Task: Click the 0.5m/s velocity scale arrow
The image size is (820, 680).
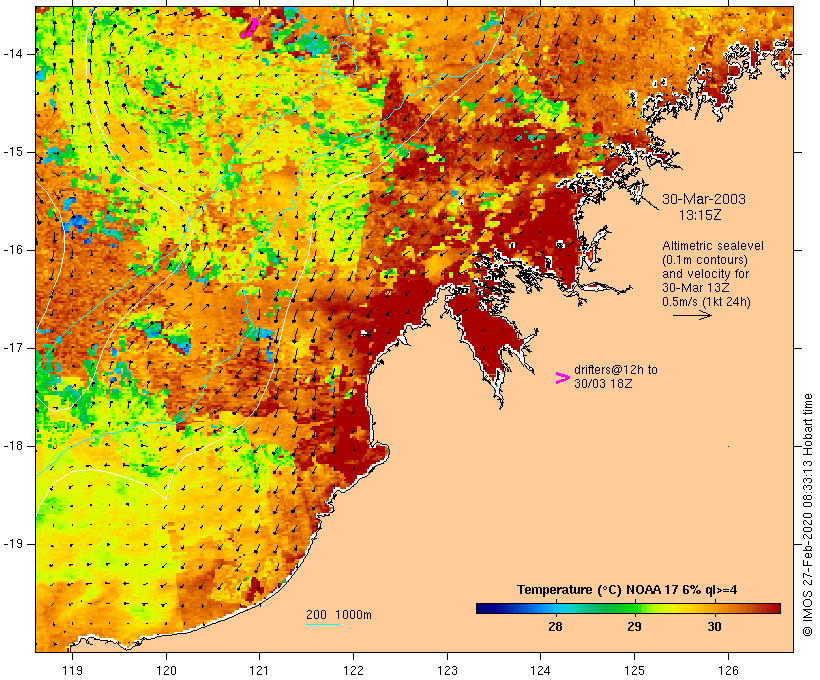Action: pos(692,315)
